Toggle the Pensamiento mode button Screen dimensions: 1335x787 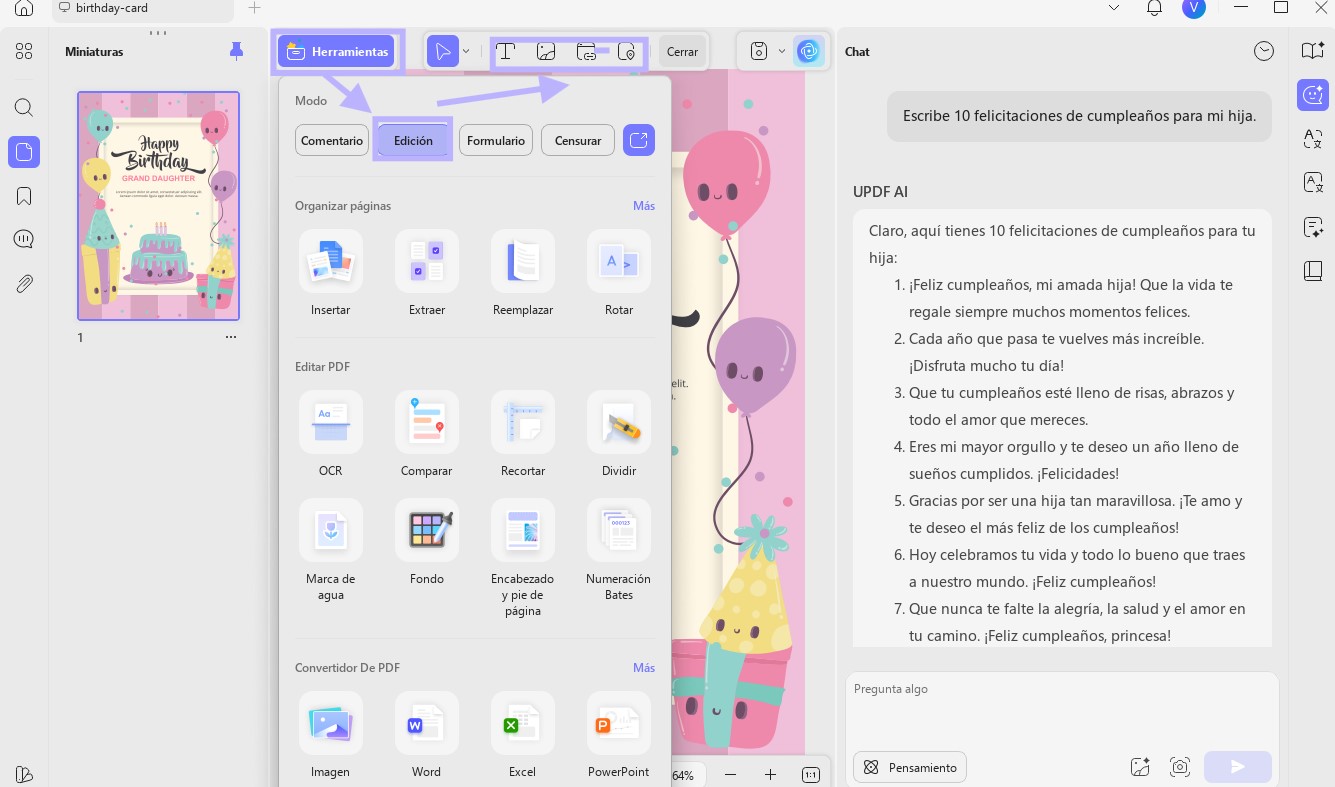tap(910, 767)
